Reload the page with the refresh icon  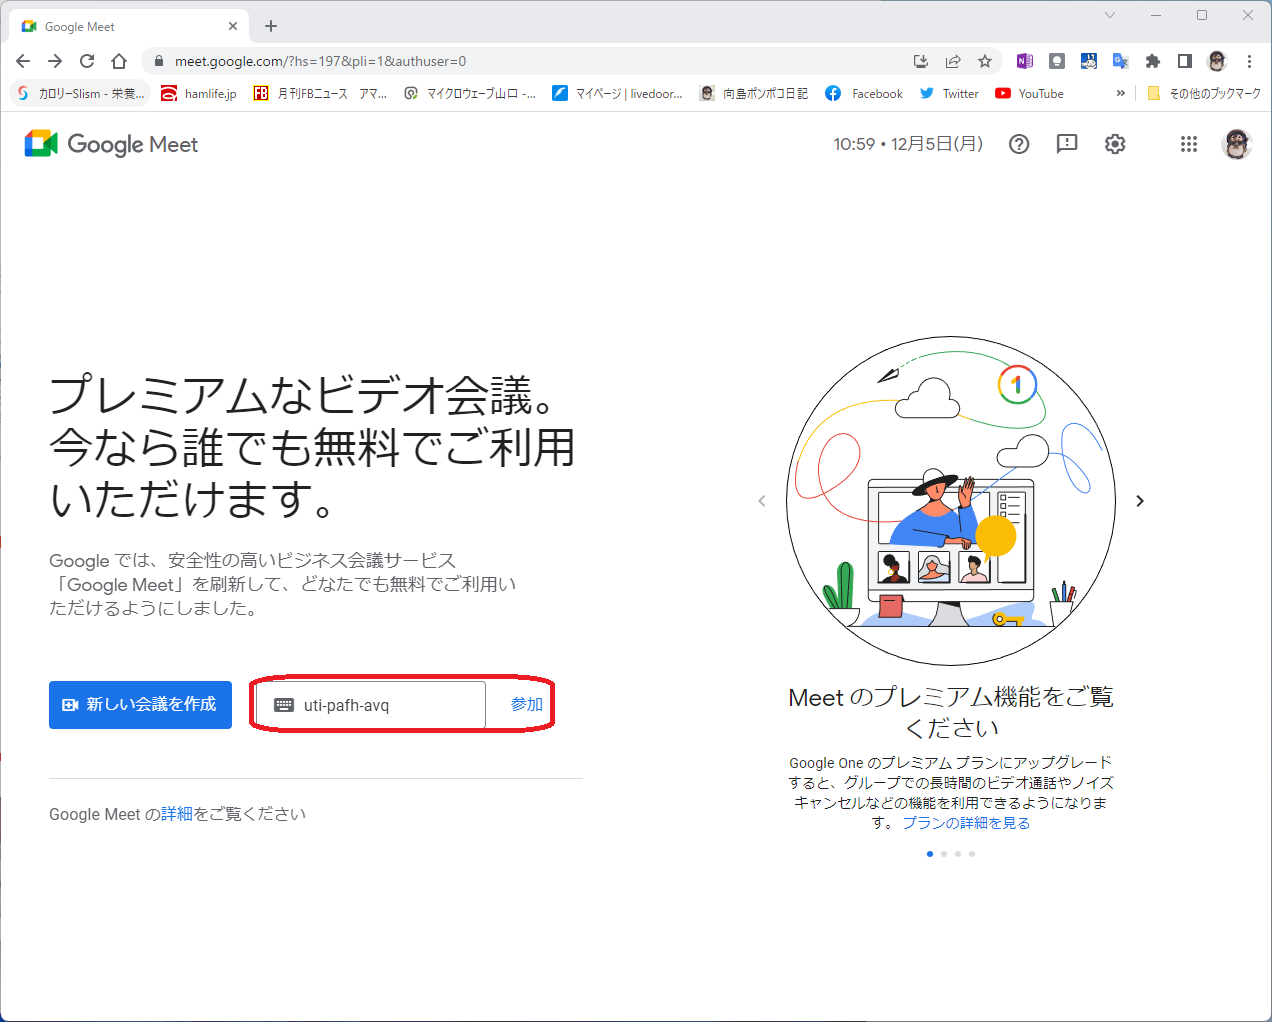coord(87,61)
